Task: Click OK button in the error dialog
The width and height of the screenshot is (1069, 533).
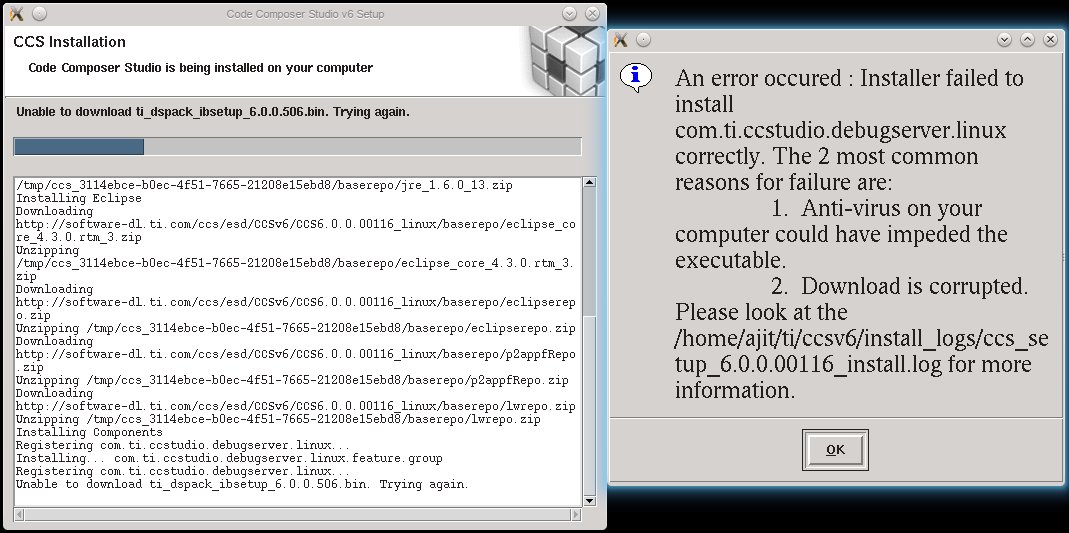Action: point(835,450)
